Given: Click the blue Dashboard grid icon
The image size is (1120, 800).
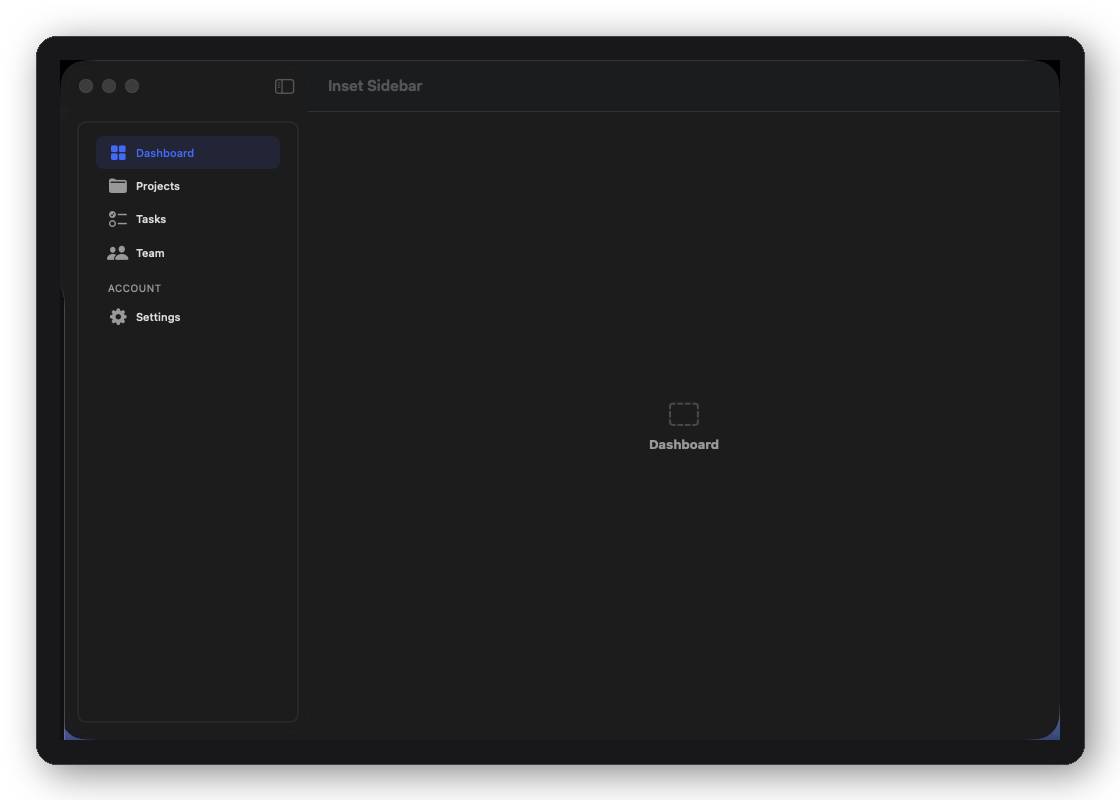Looking at the screenshot, I should pos(118,153).
